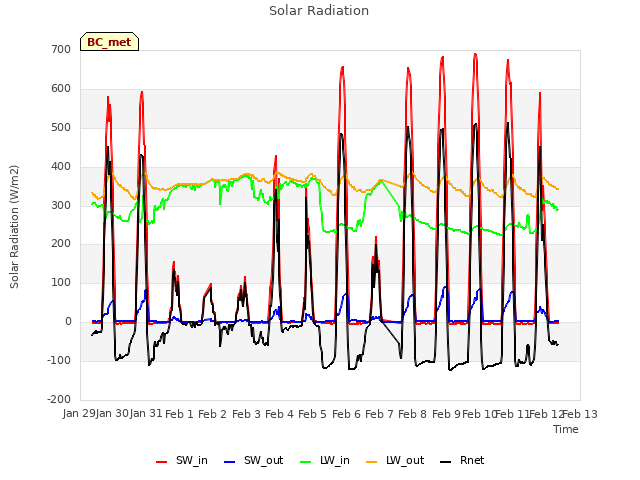Click the Feb 1 x-axis label
Screen dimensions: 640x480
pyautogui.click(x=179, y=414)
